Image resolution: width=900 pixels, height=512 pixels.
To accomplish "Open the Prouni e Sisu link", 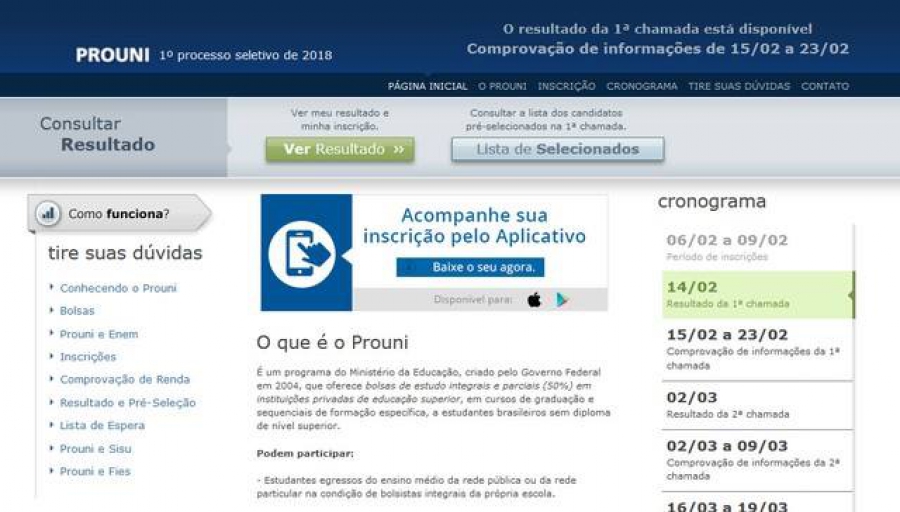I will 95,448.
